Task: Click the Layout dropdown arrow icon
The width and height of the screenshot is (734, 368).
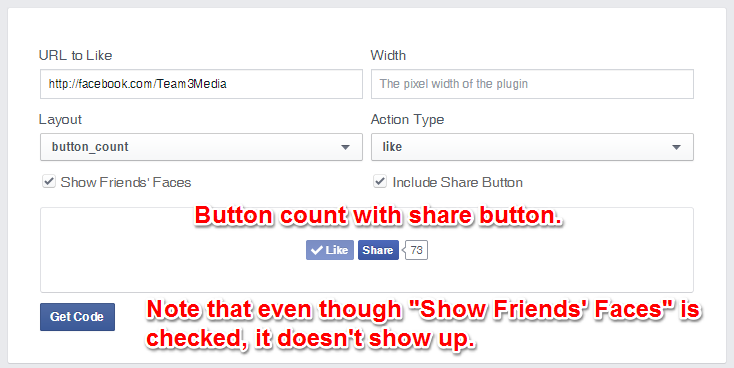Action: click(345, 147)
